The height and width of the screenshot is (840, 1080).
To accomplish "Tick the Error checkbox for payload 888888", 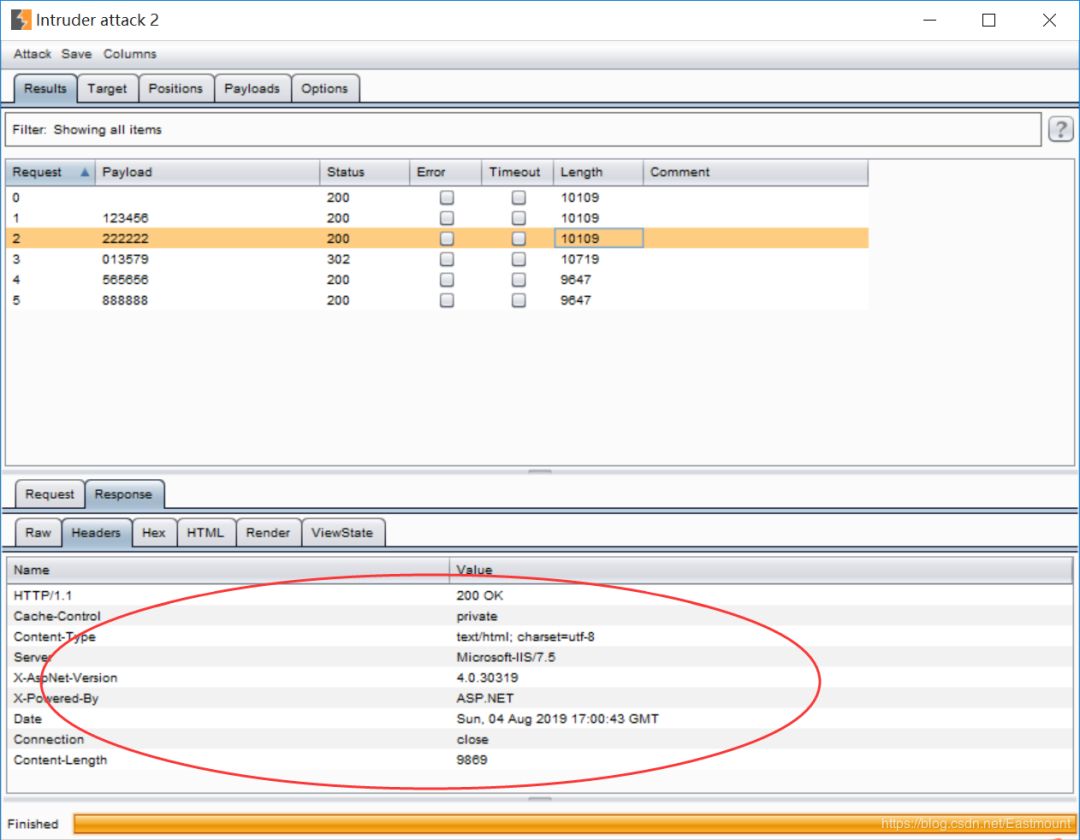I will coord(447,300).
